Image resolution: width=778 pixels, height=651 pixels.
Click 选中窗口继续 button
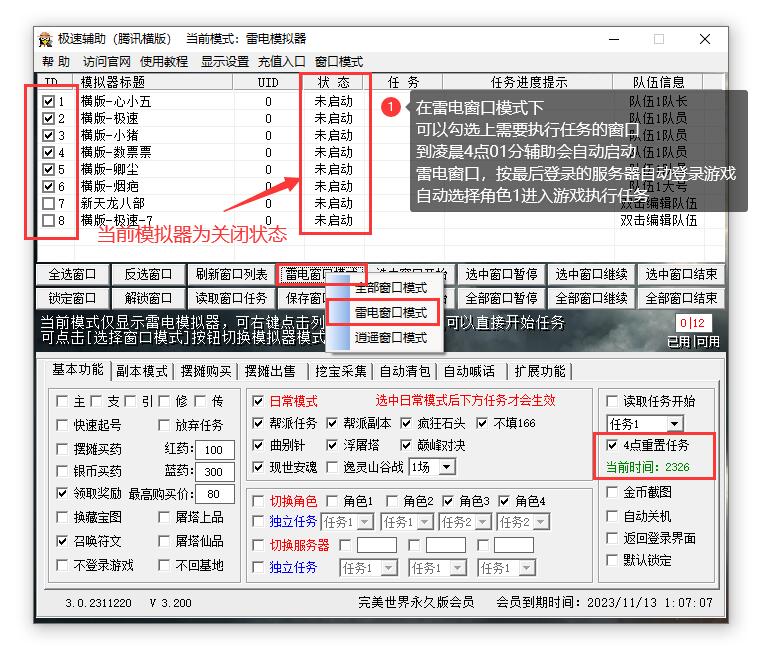(x=591, y=274)
